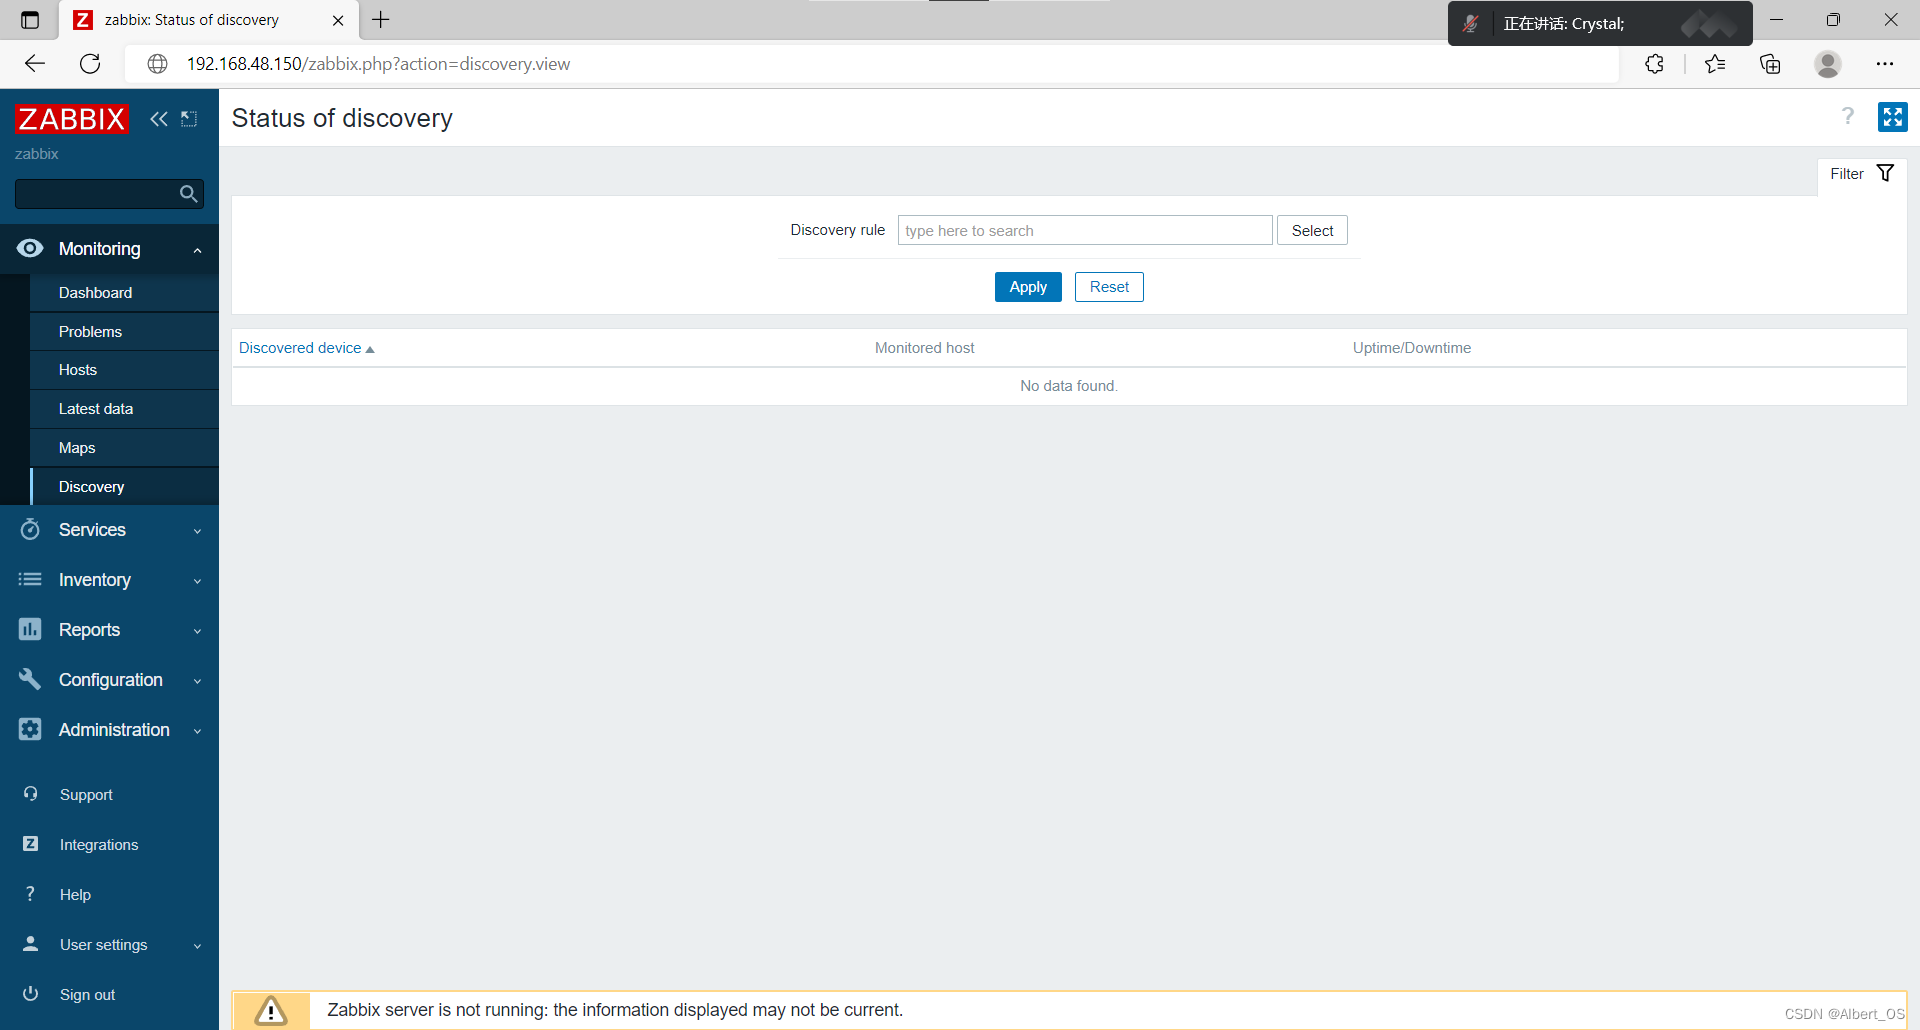Viewport: 1920px width, 1030px height.
Task: Close the zabbix Status of discovery tab
Action: pyautogui.click(x=338, y=20)
